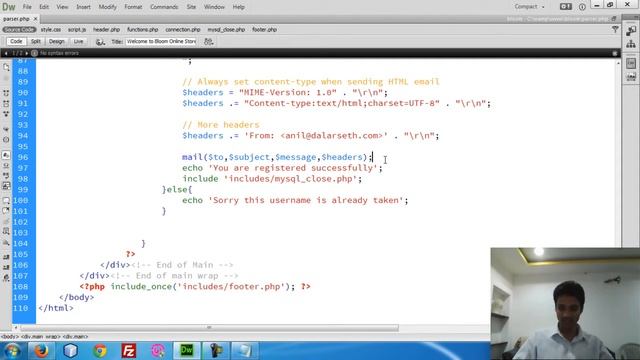Open the Files panel hierarchy icon on right dock
The height and width of the screenshot is (360, 640).
click(631, 44)
